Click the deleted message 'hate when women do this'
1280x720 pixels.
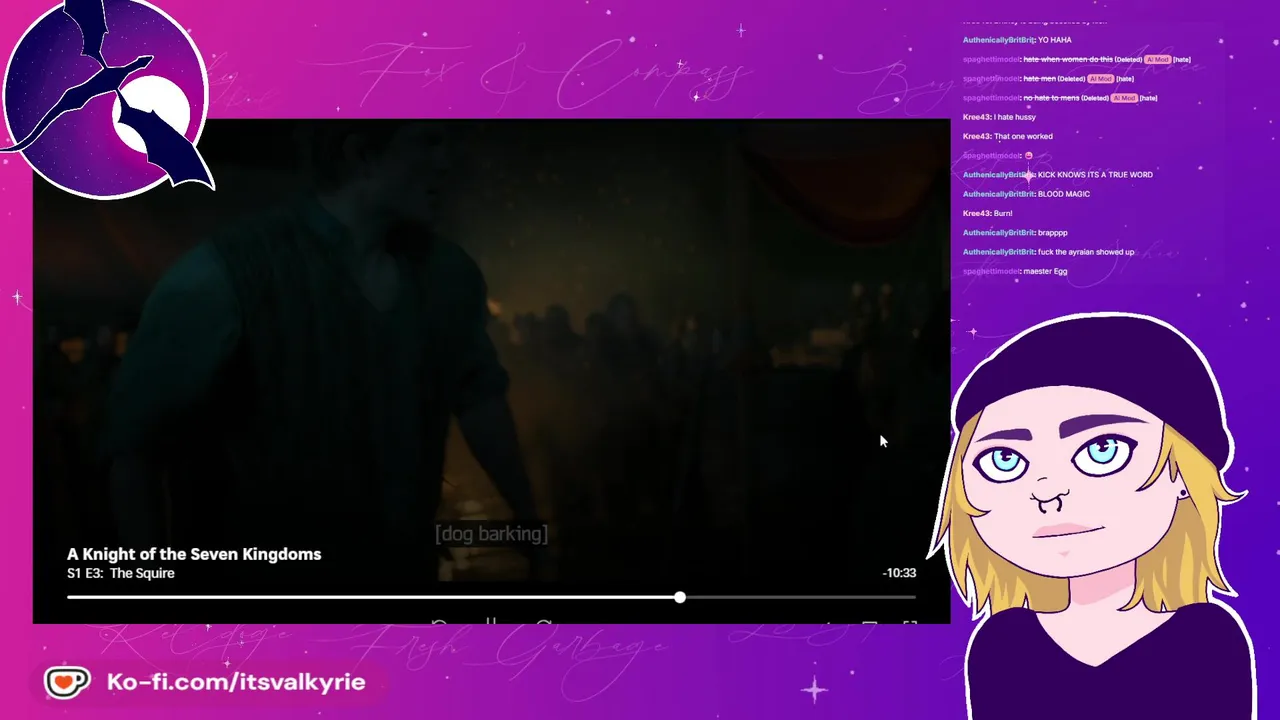pyautogui.click(x=1068, y=60)
